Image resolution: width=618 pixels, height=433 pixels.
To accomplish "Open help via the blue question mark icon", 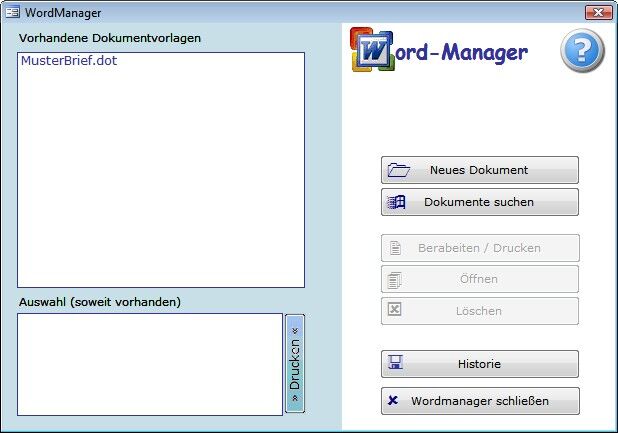I will 582,50.
